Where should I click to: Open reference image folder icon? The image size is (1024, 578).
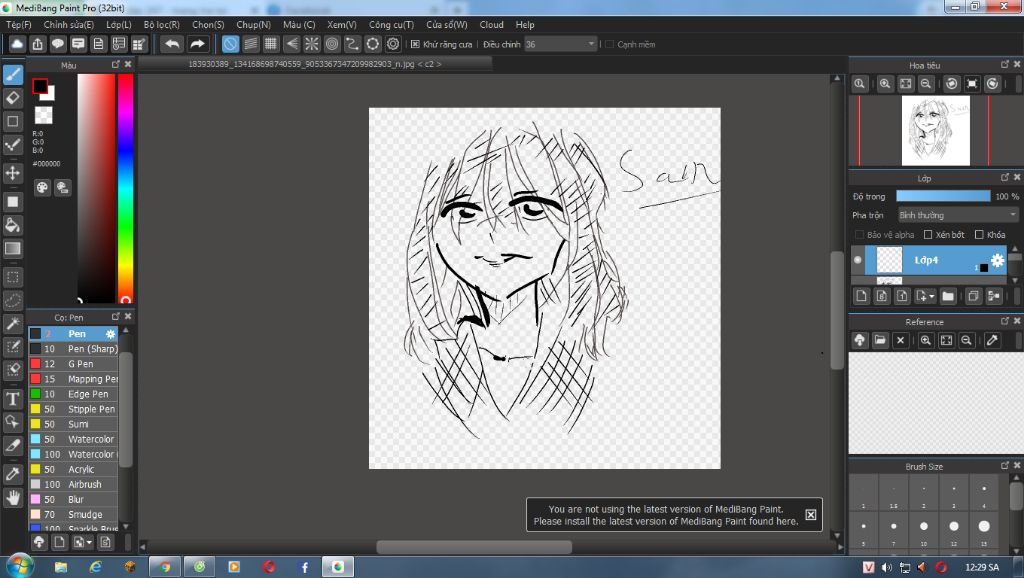880,340
